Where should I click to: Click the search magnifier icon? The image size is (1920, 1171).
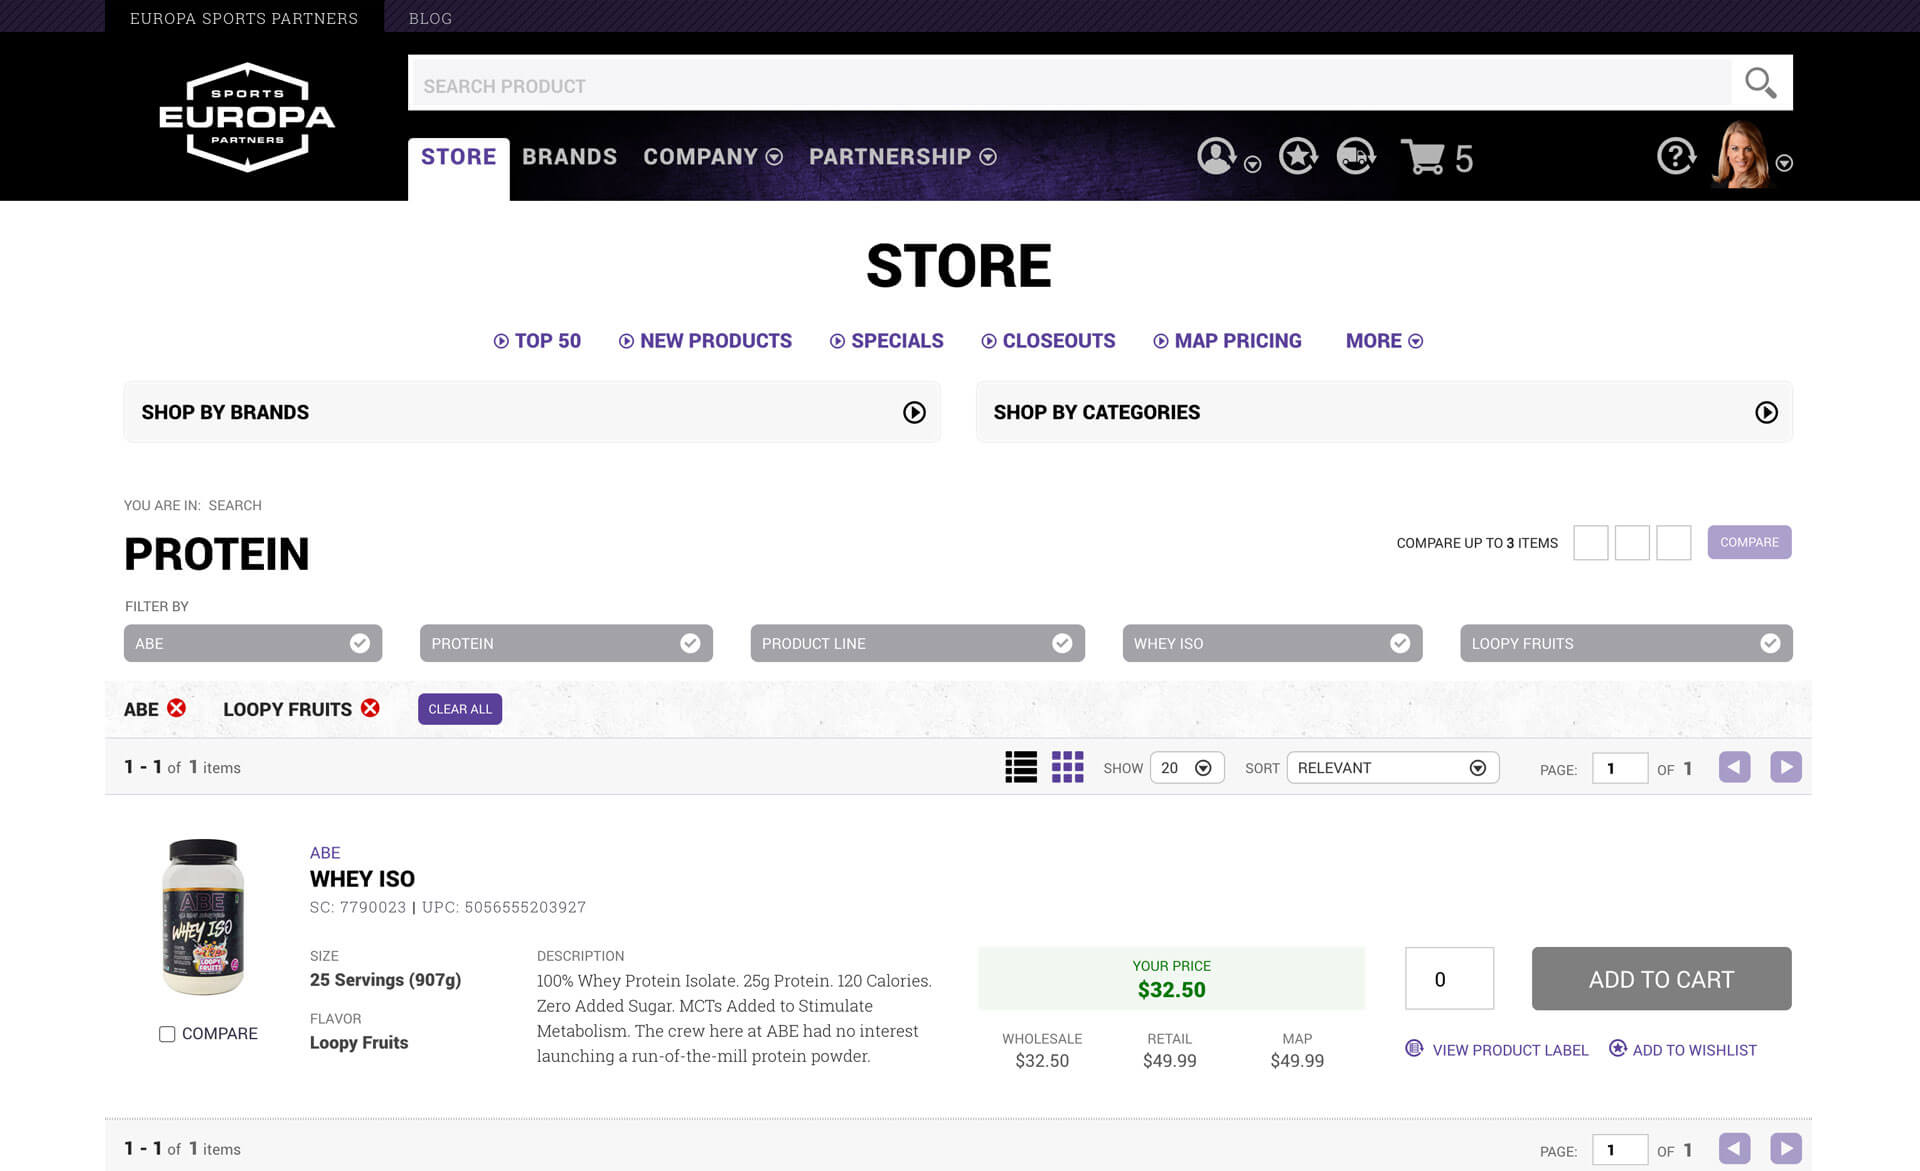(1760, 83)
